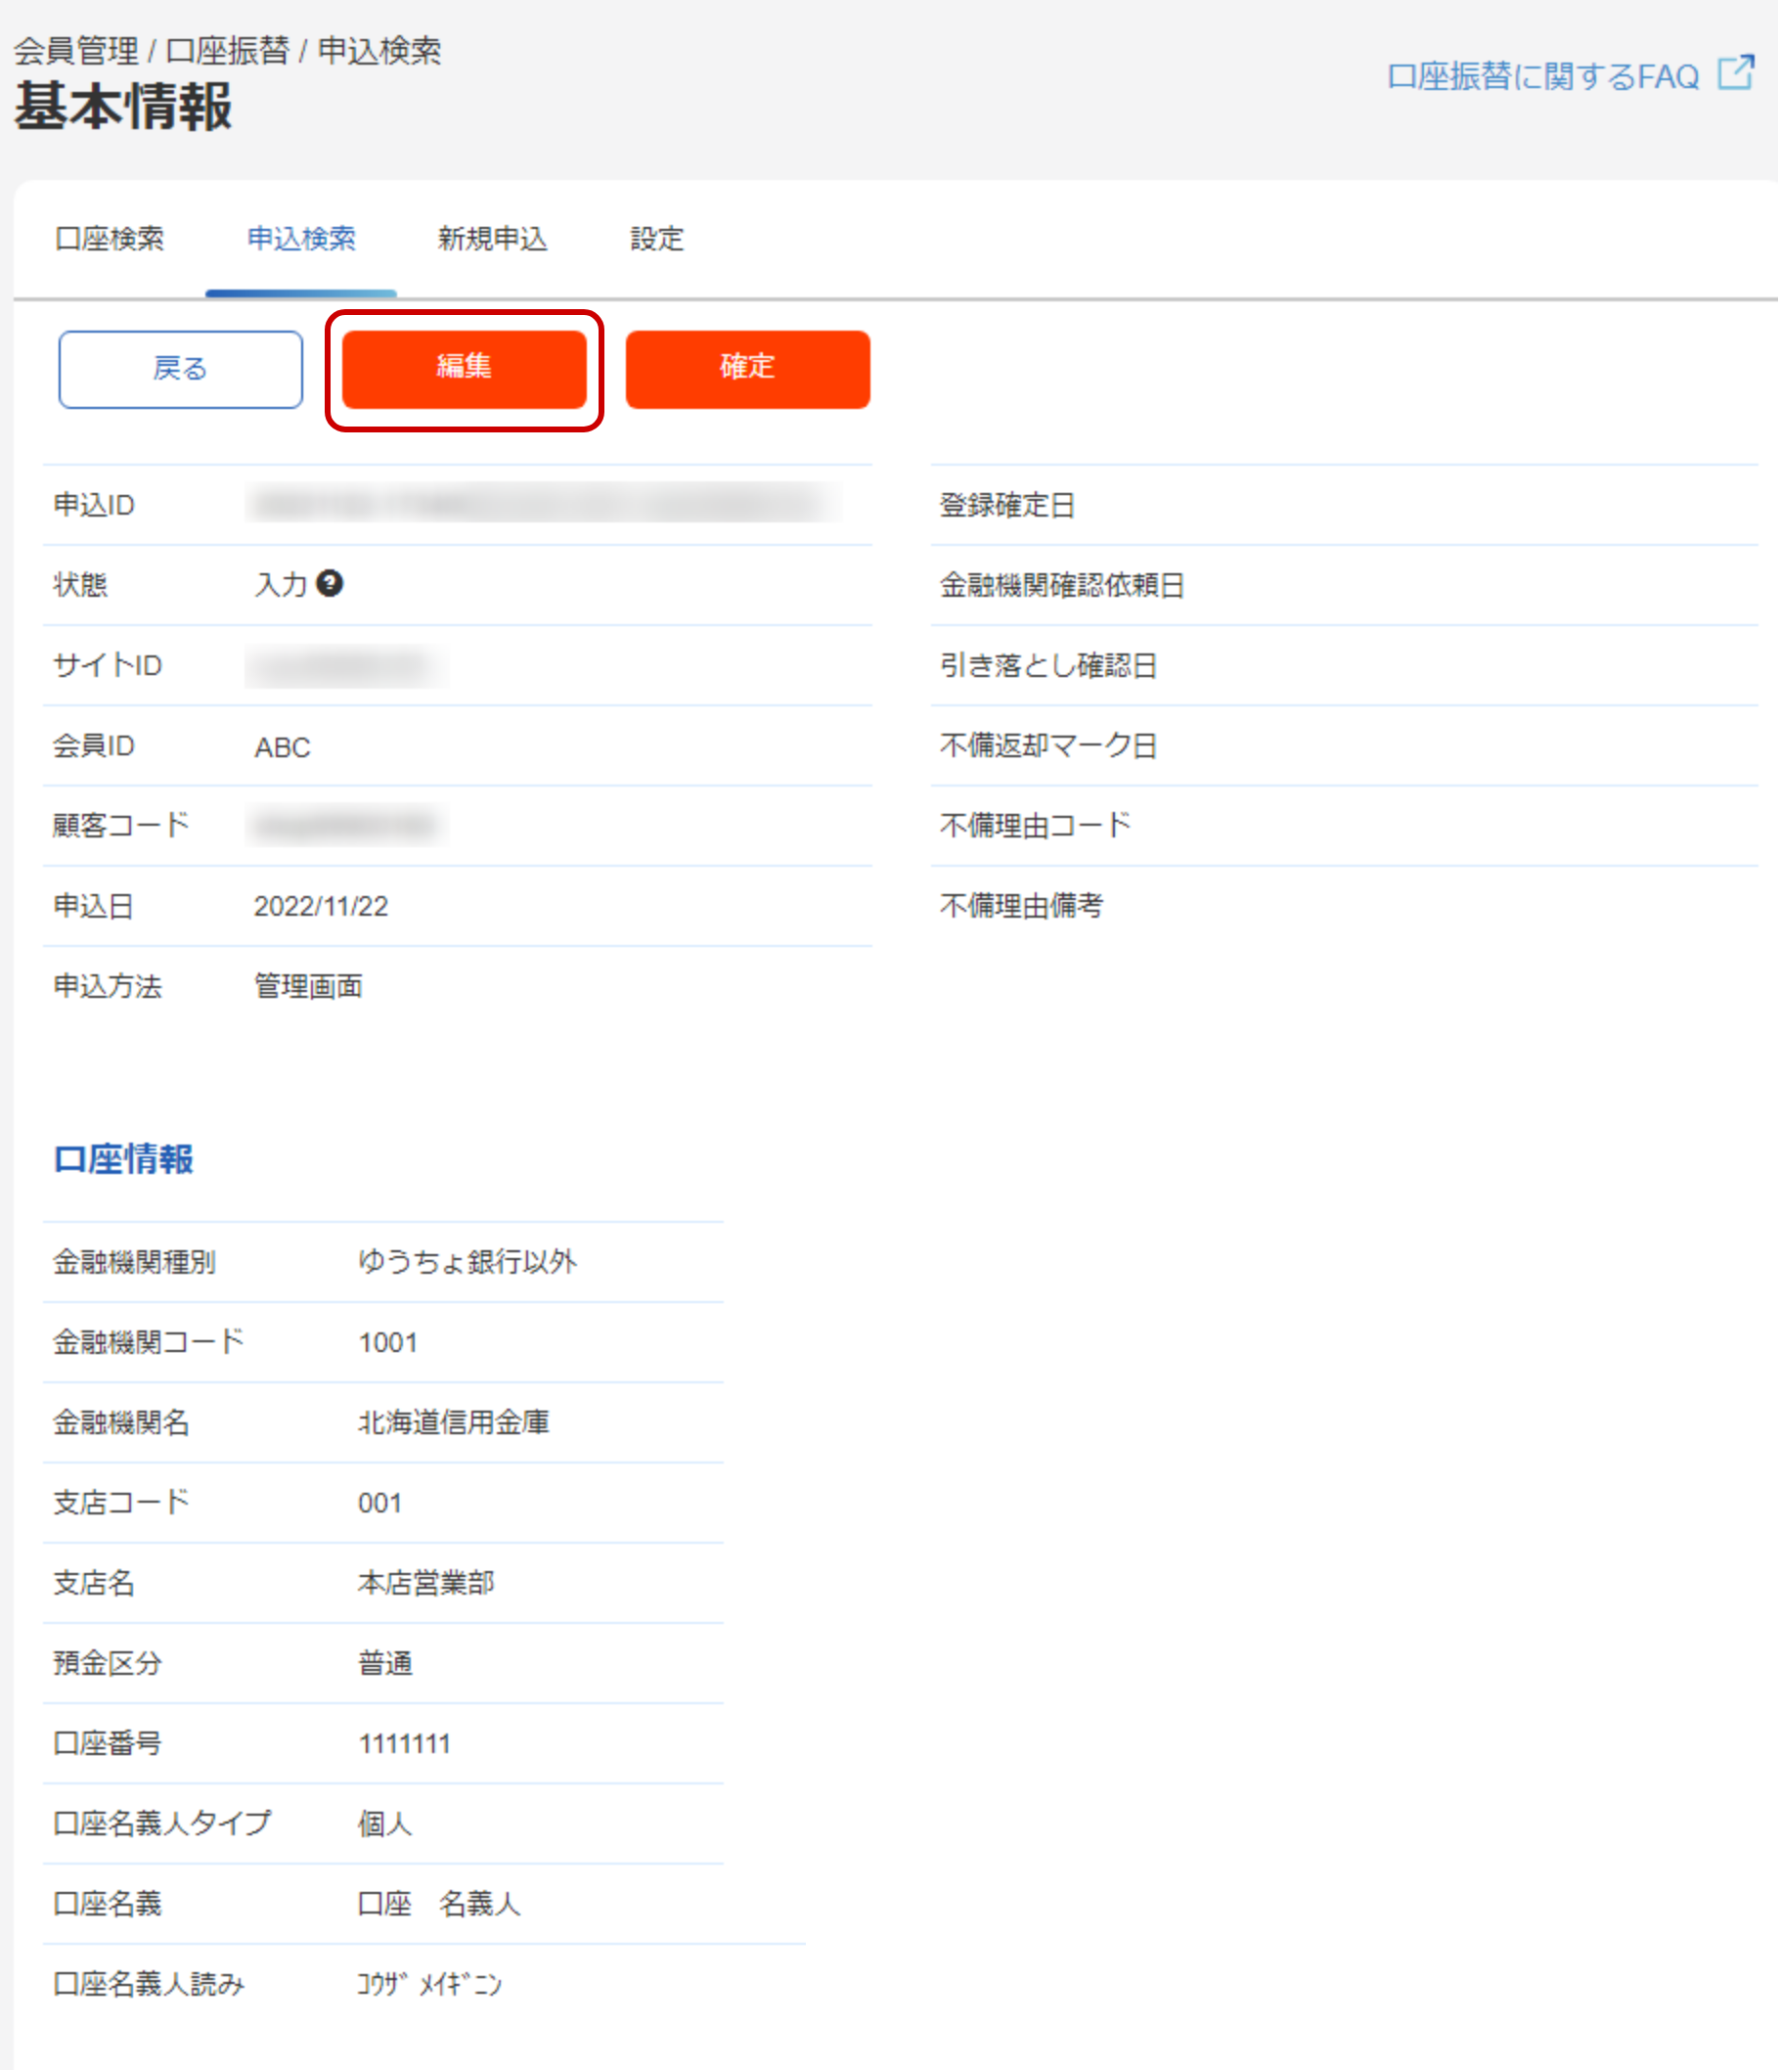1780x2072 pixels.
Task: Click 口座振替 in the breadcrumb
Action: (229, 50)
